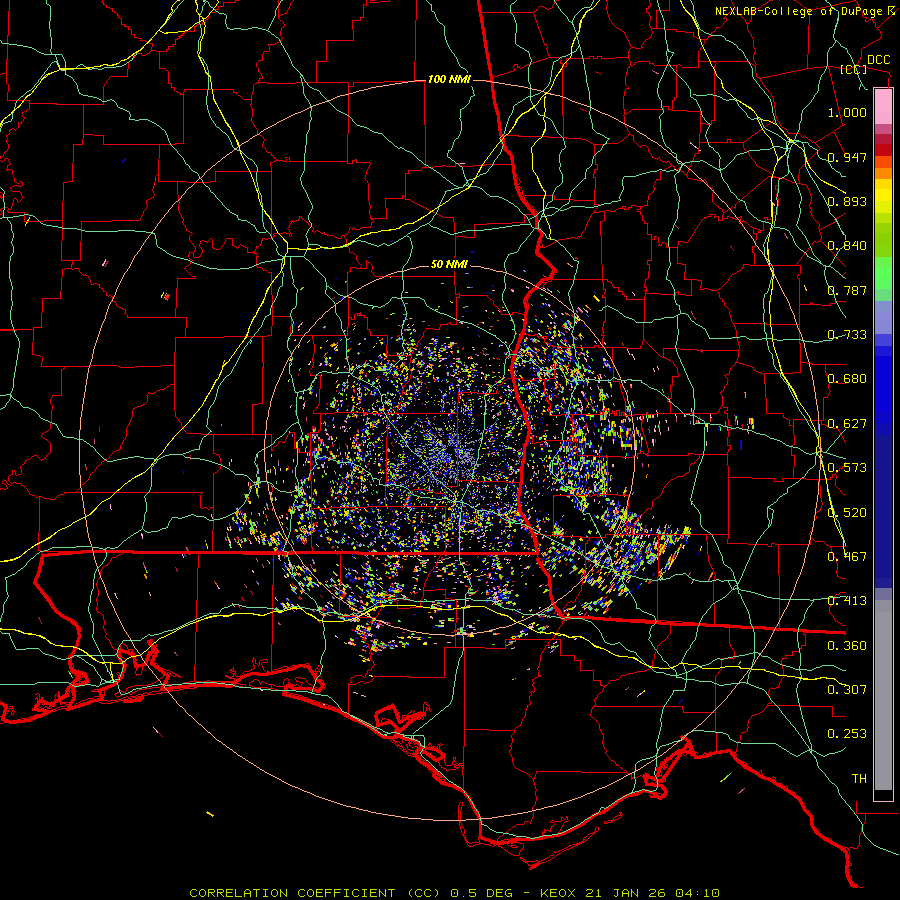Click the [CC] units label

coord(854,69)
